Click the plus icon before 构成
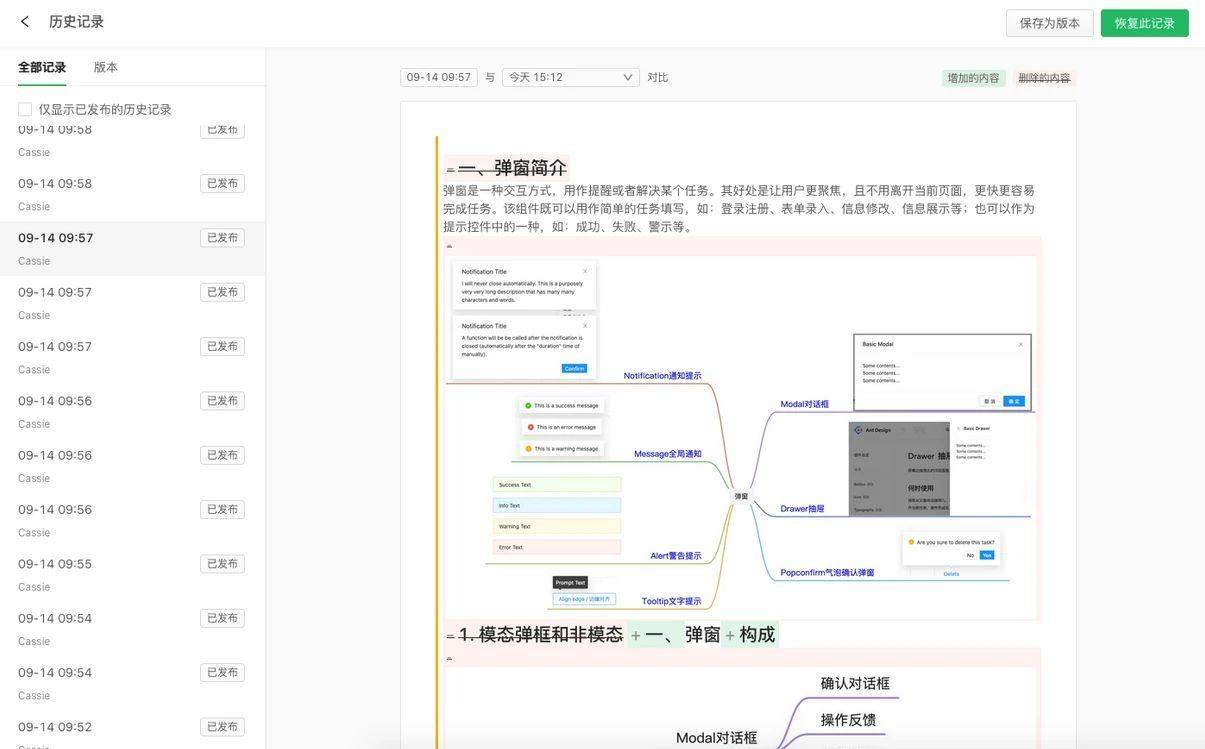 click(730, 636)
